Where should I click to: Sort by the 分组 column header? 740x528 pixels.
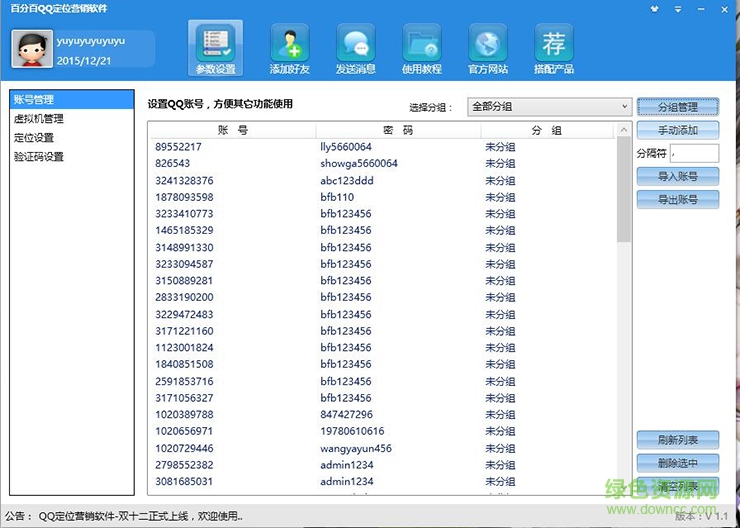[547, 131]
